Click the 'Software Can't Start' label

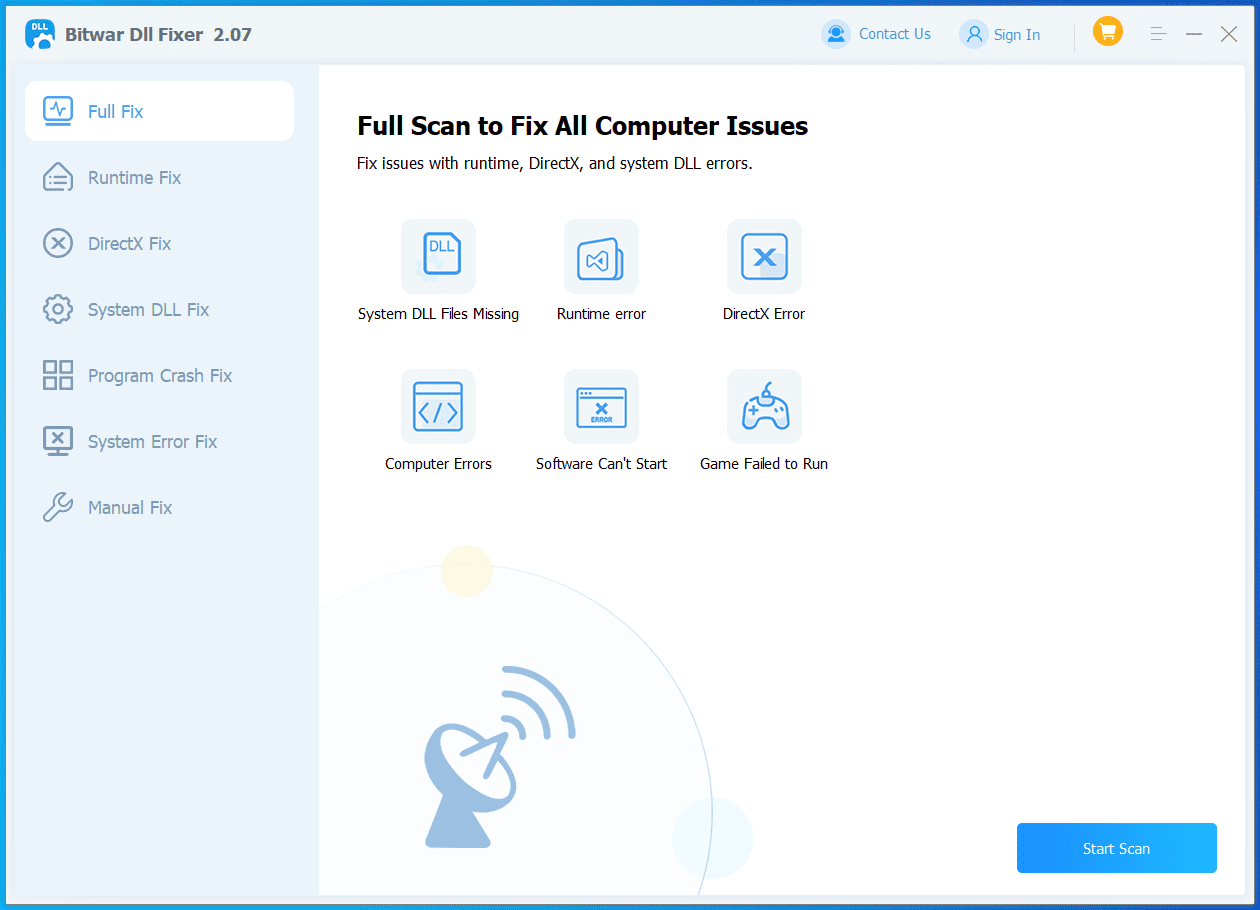(601, 464)
